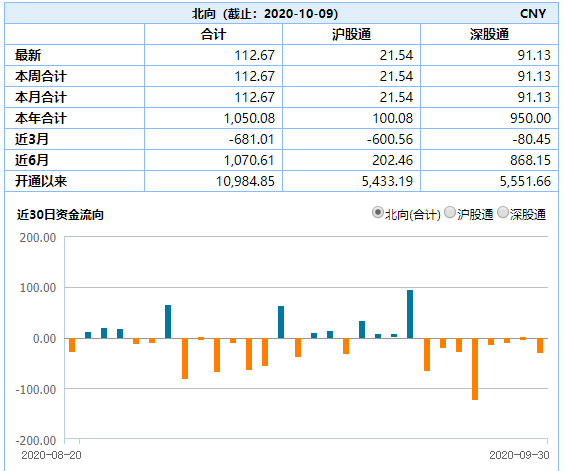565x471 pixels.
Task: Click the 开通以来 total value 10,984.85
Action: (x=245, y=181)
